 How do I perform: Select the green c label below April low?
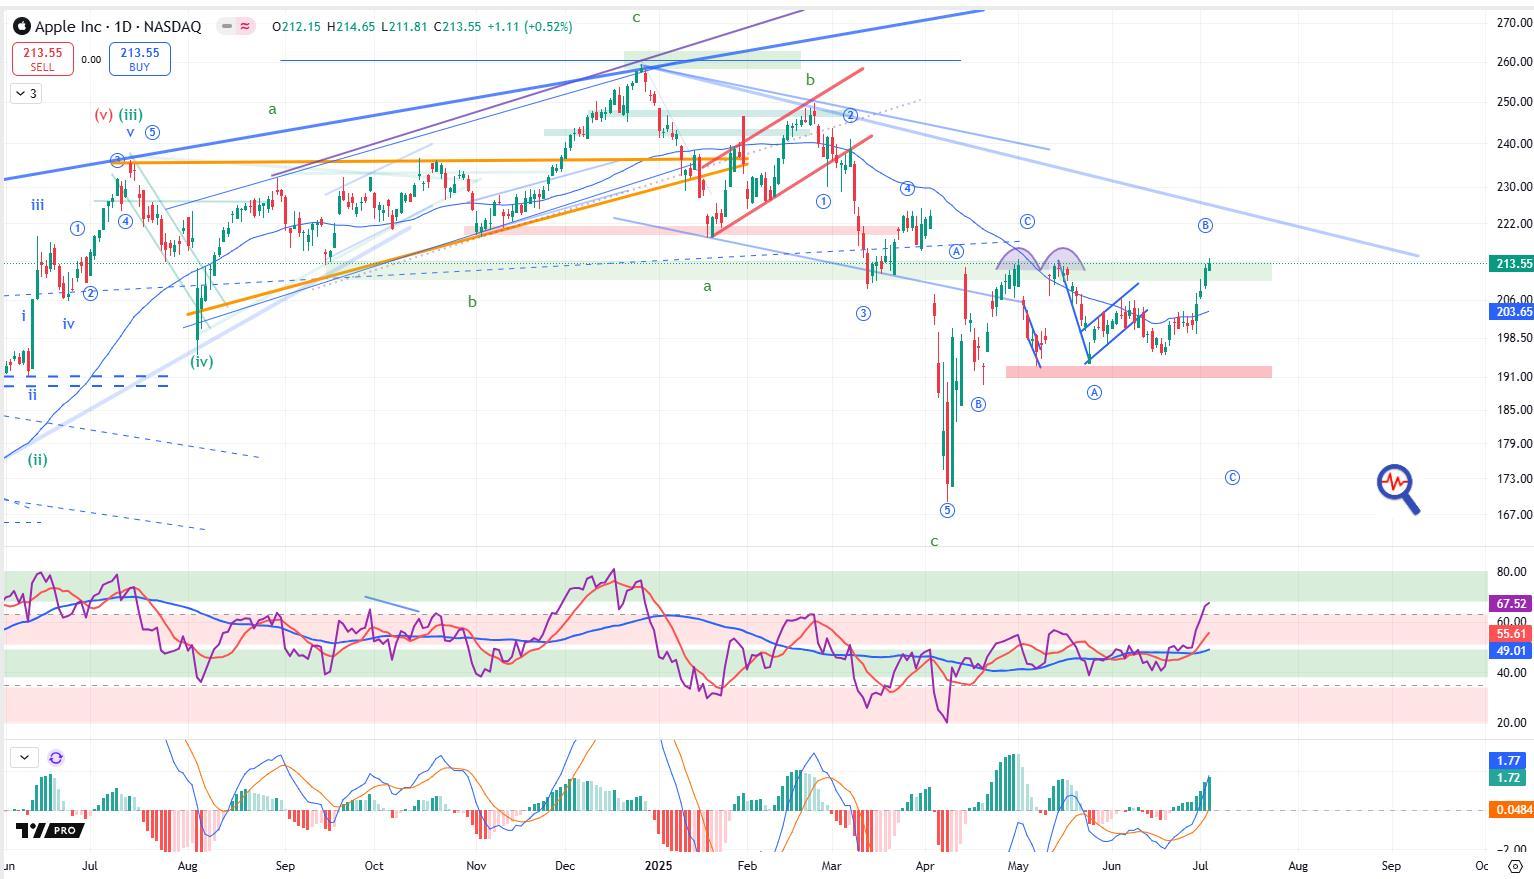[934, 541]
